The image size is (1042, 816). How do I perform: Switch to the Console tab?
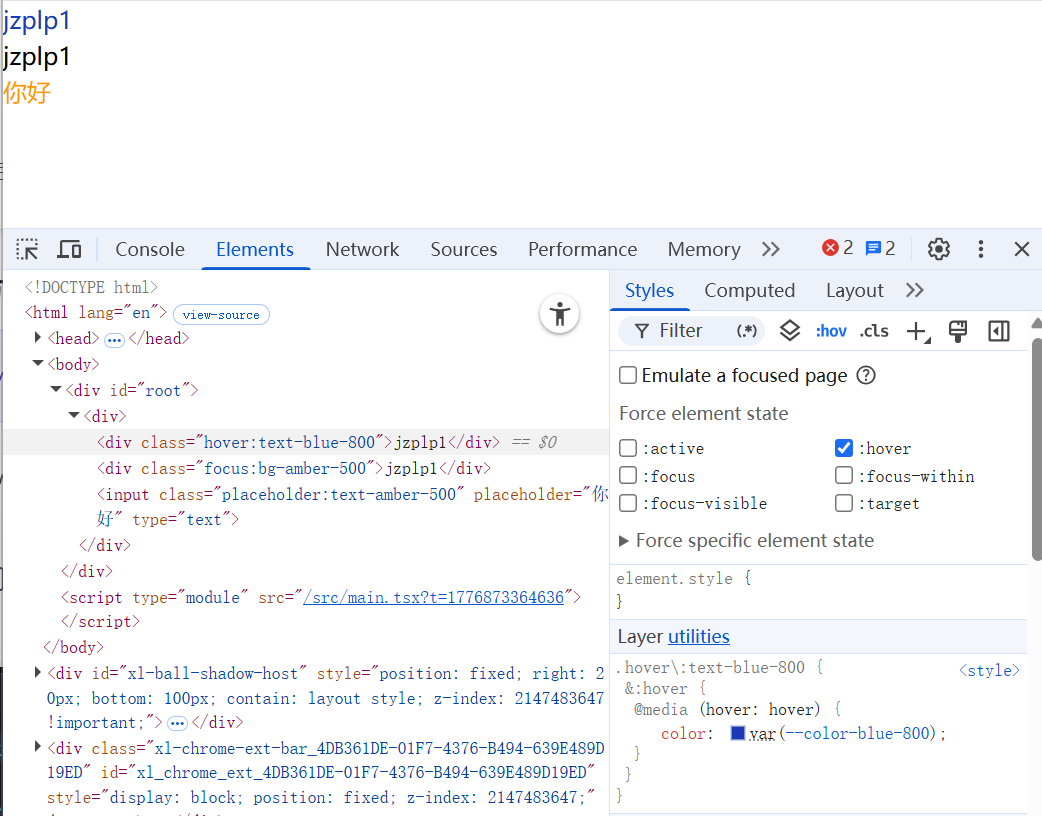tap(150, 249)
